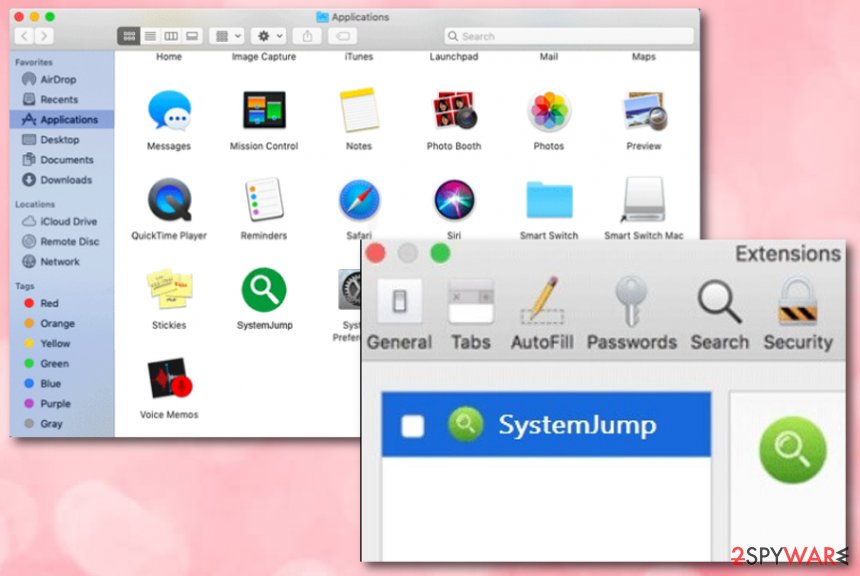Select the Green tag
Viewport: 860px width, 576px height.
[61, 363]
